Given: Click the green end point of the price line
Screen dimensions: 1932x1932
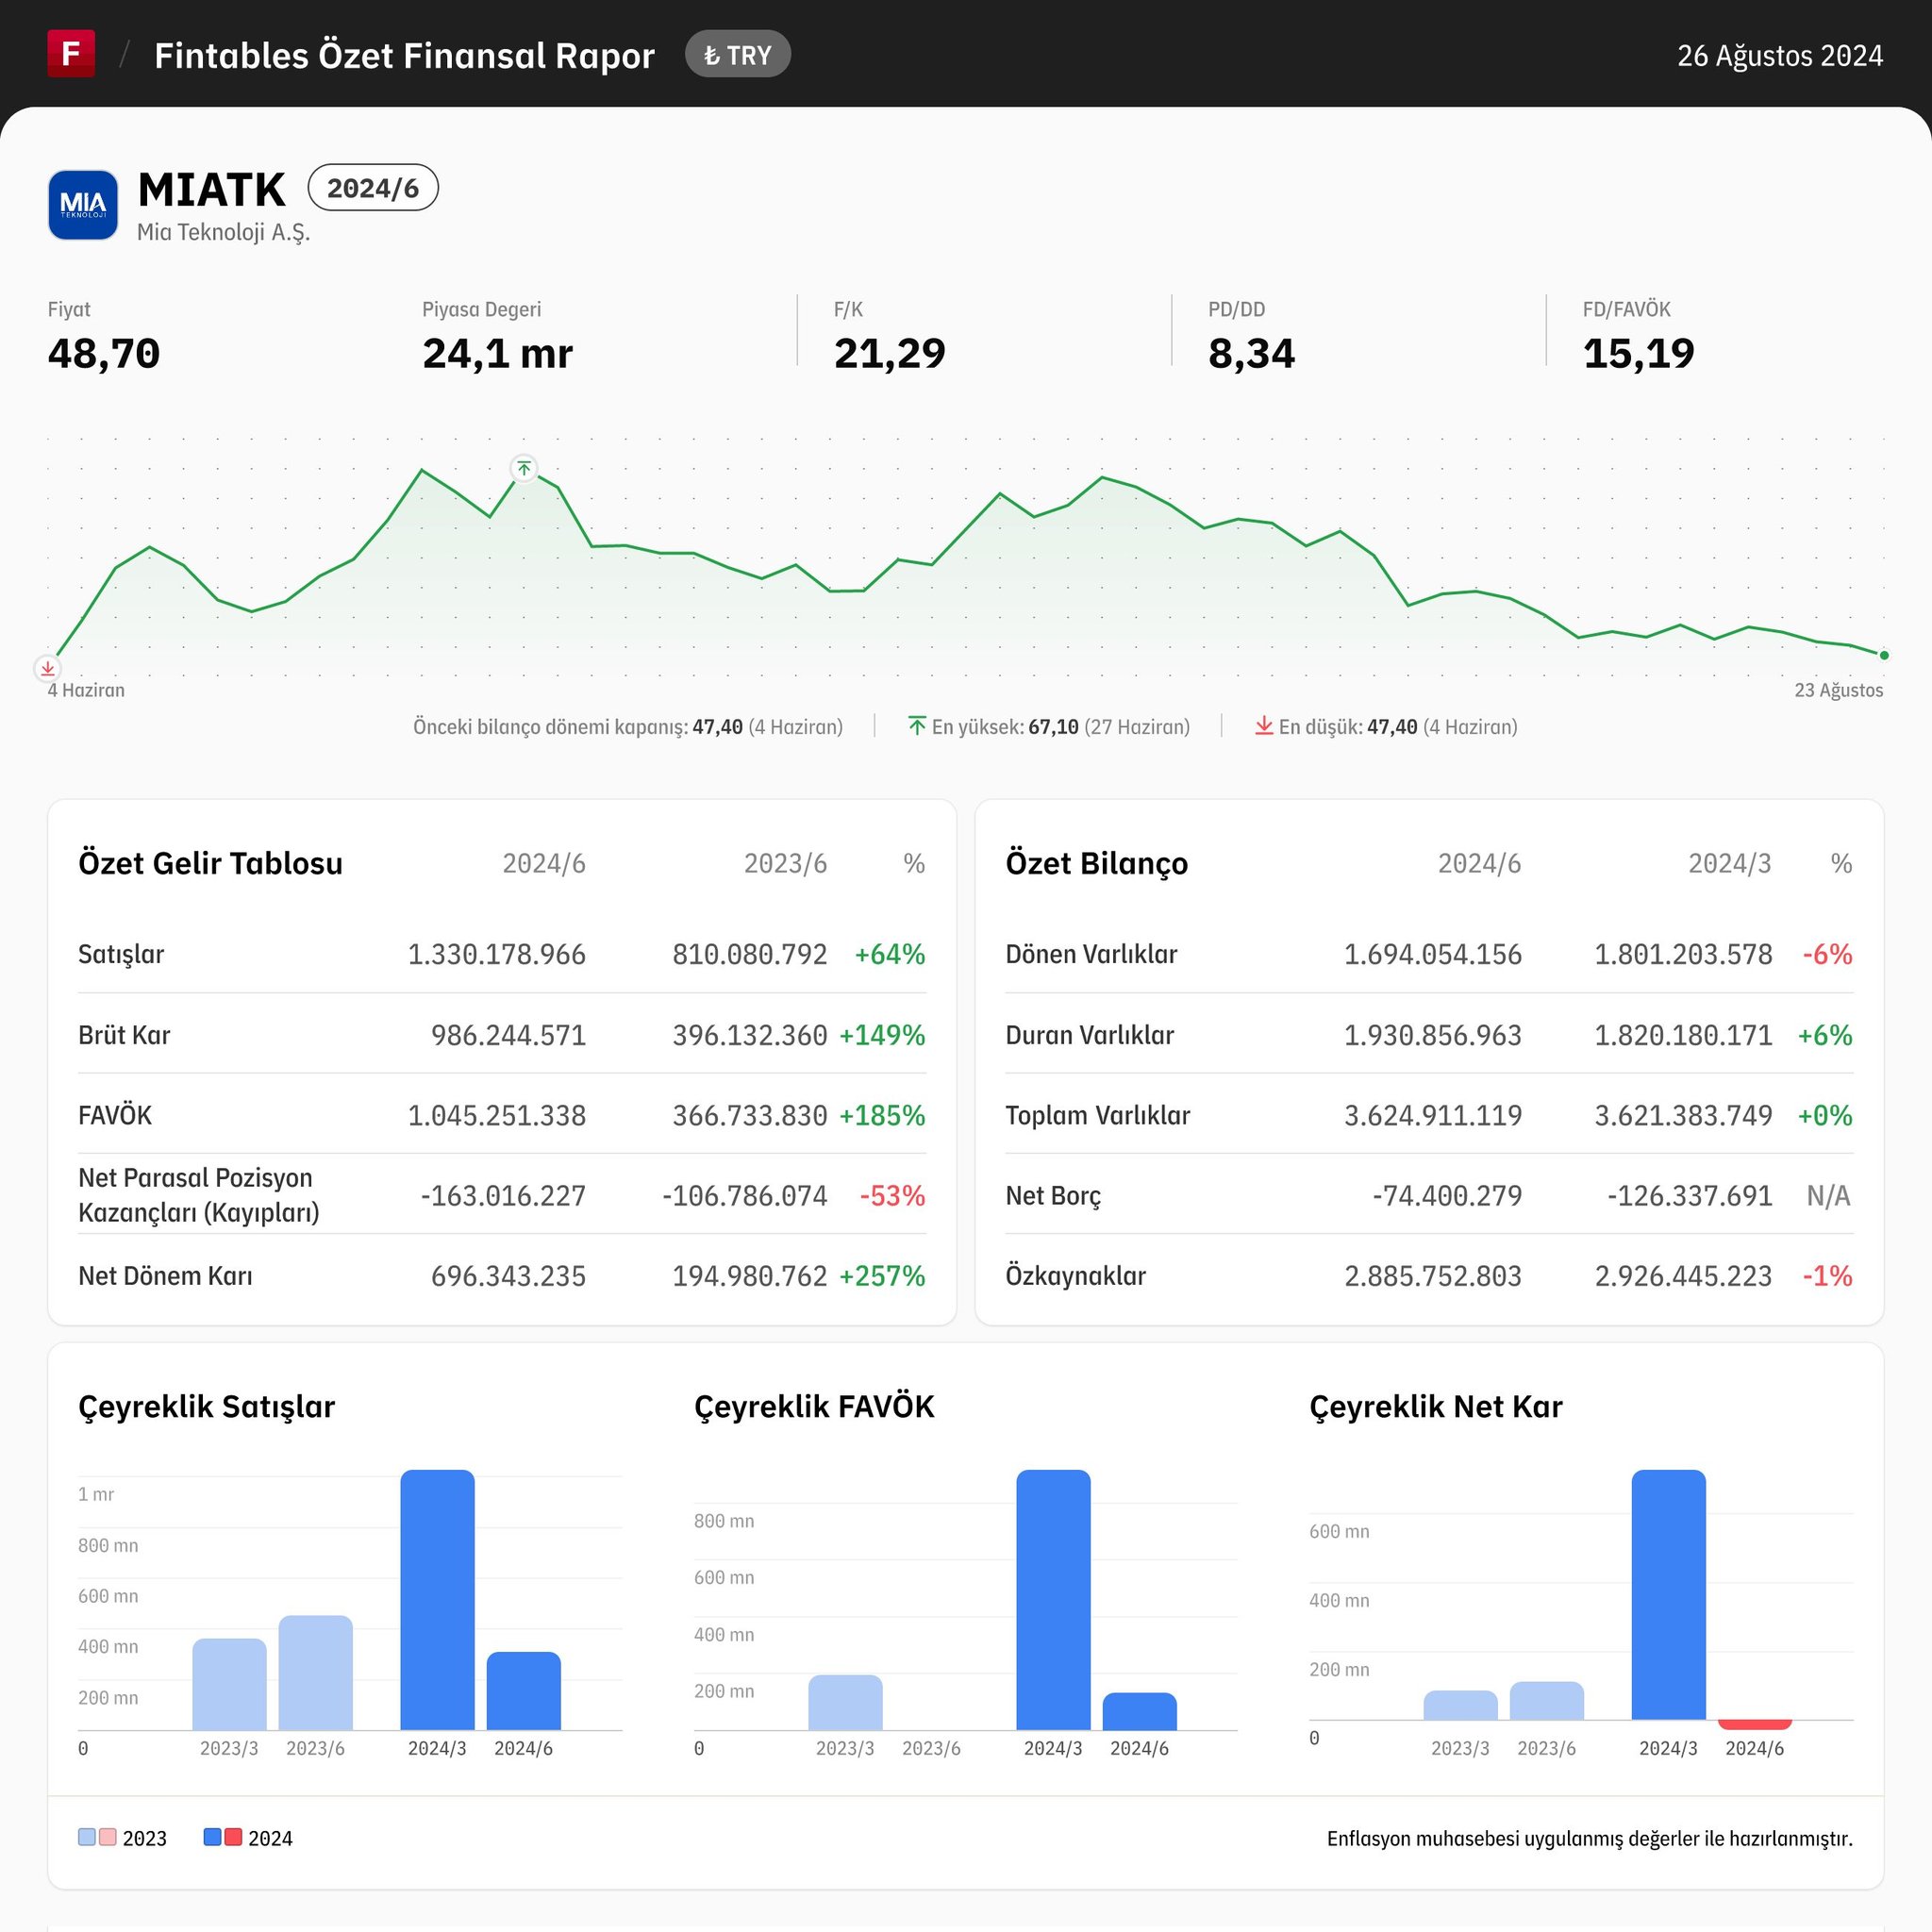Looking at the screenshot, I should (1884, 655).
